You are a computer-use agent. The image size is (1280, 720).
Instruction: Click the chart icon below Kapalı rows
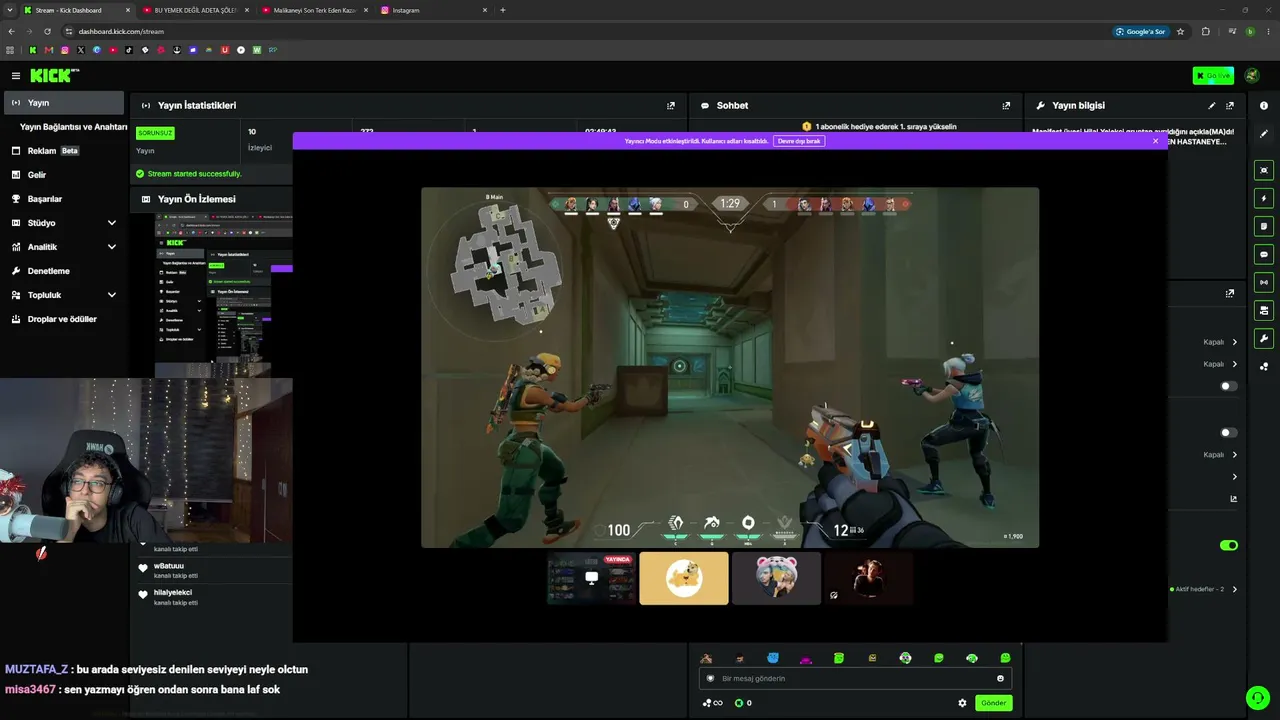[x=1233, y=499]
